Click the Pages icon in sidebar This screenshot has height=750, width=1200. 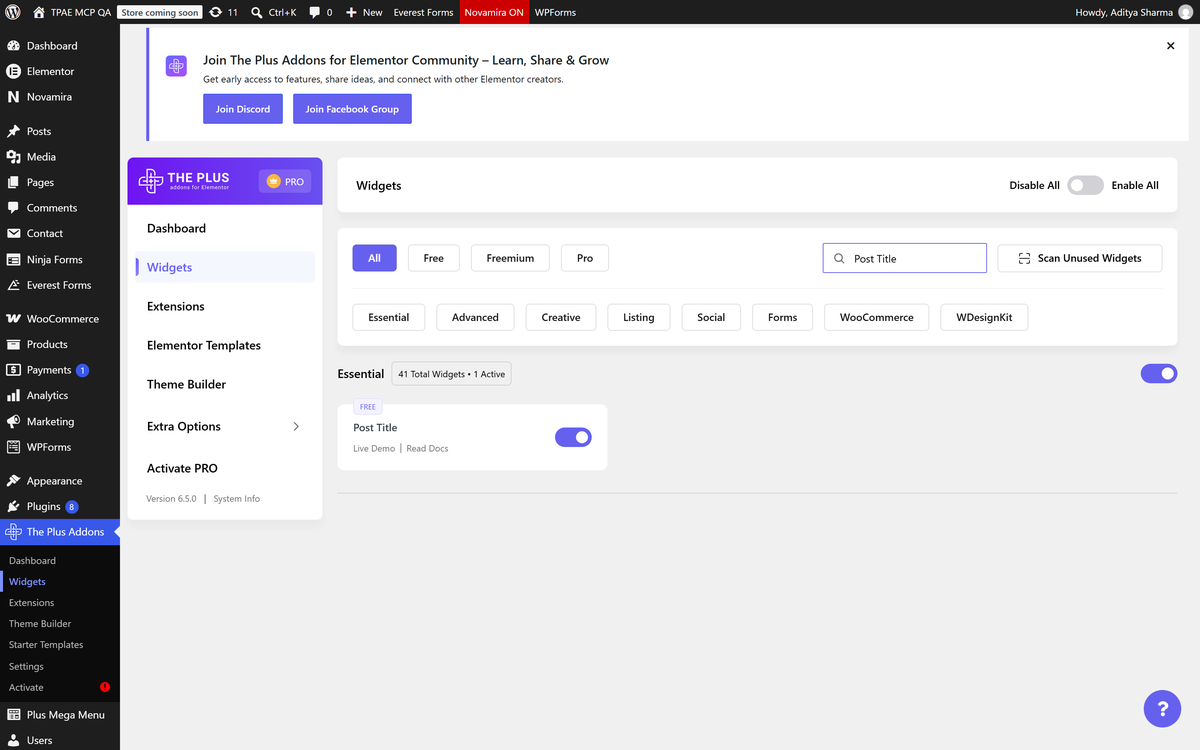pos(13,182)
